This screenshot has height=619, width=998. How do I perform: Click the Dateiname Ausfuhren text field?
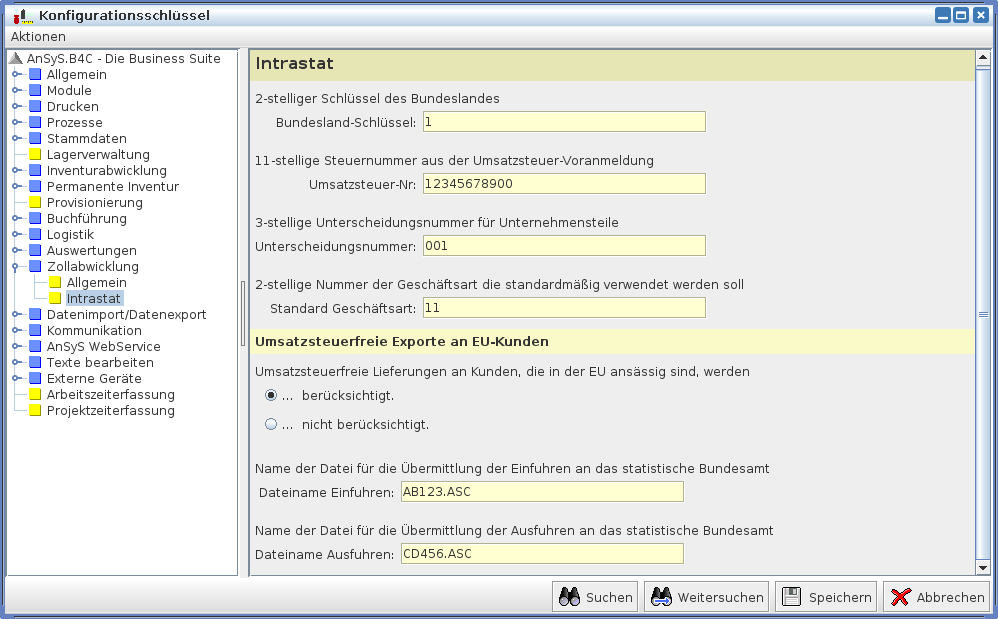tap(542, 554)
